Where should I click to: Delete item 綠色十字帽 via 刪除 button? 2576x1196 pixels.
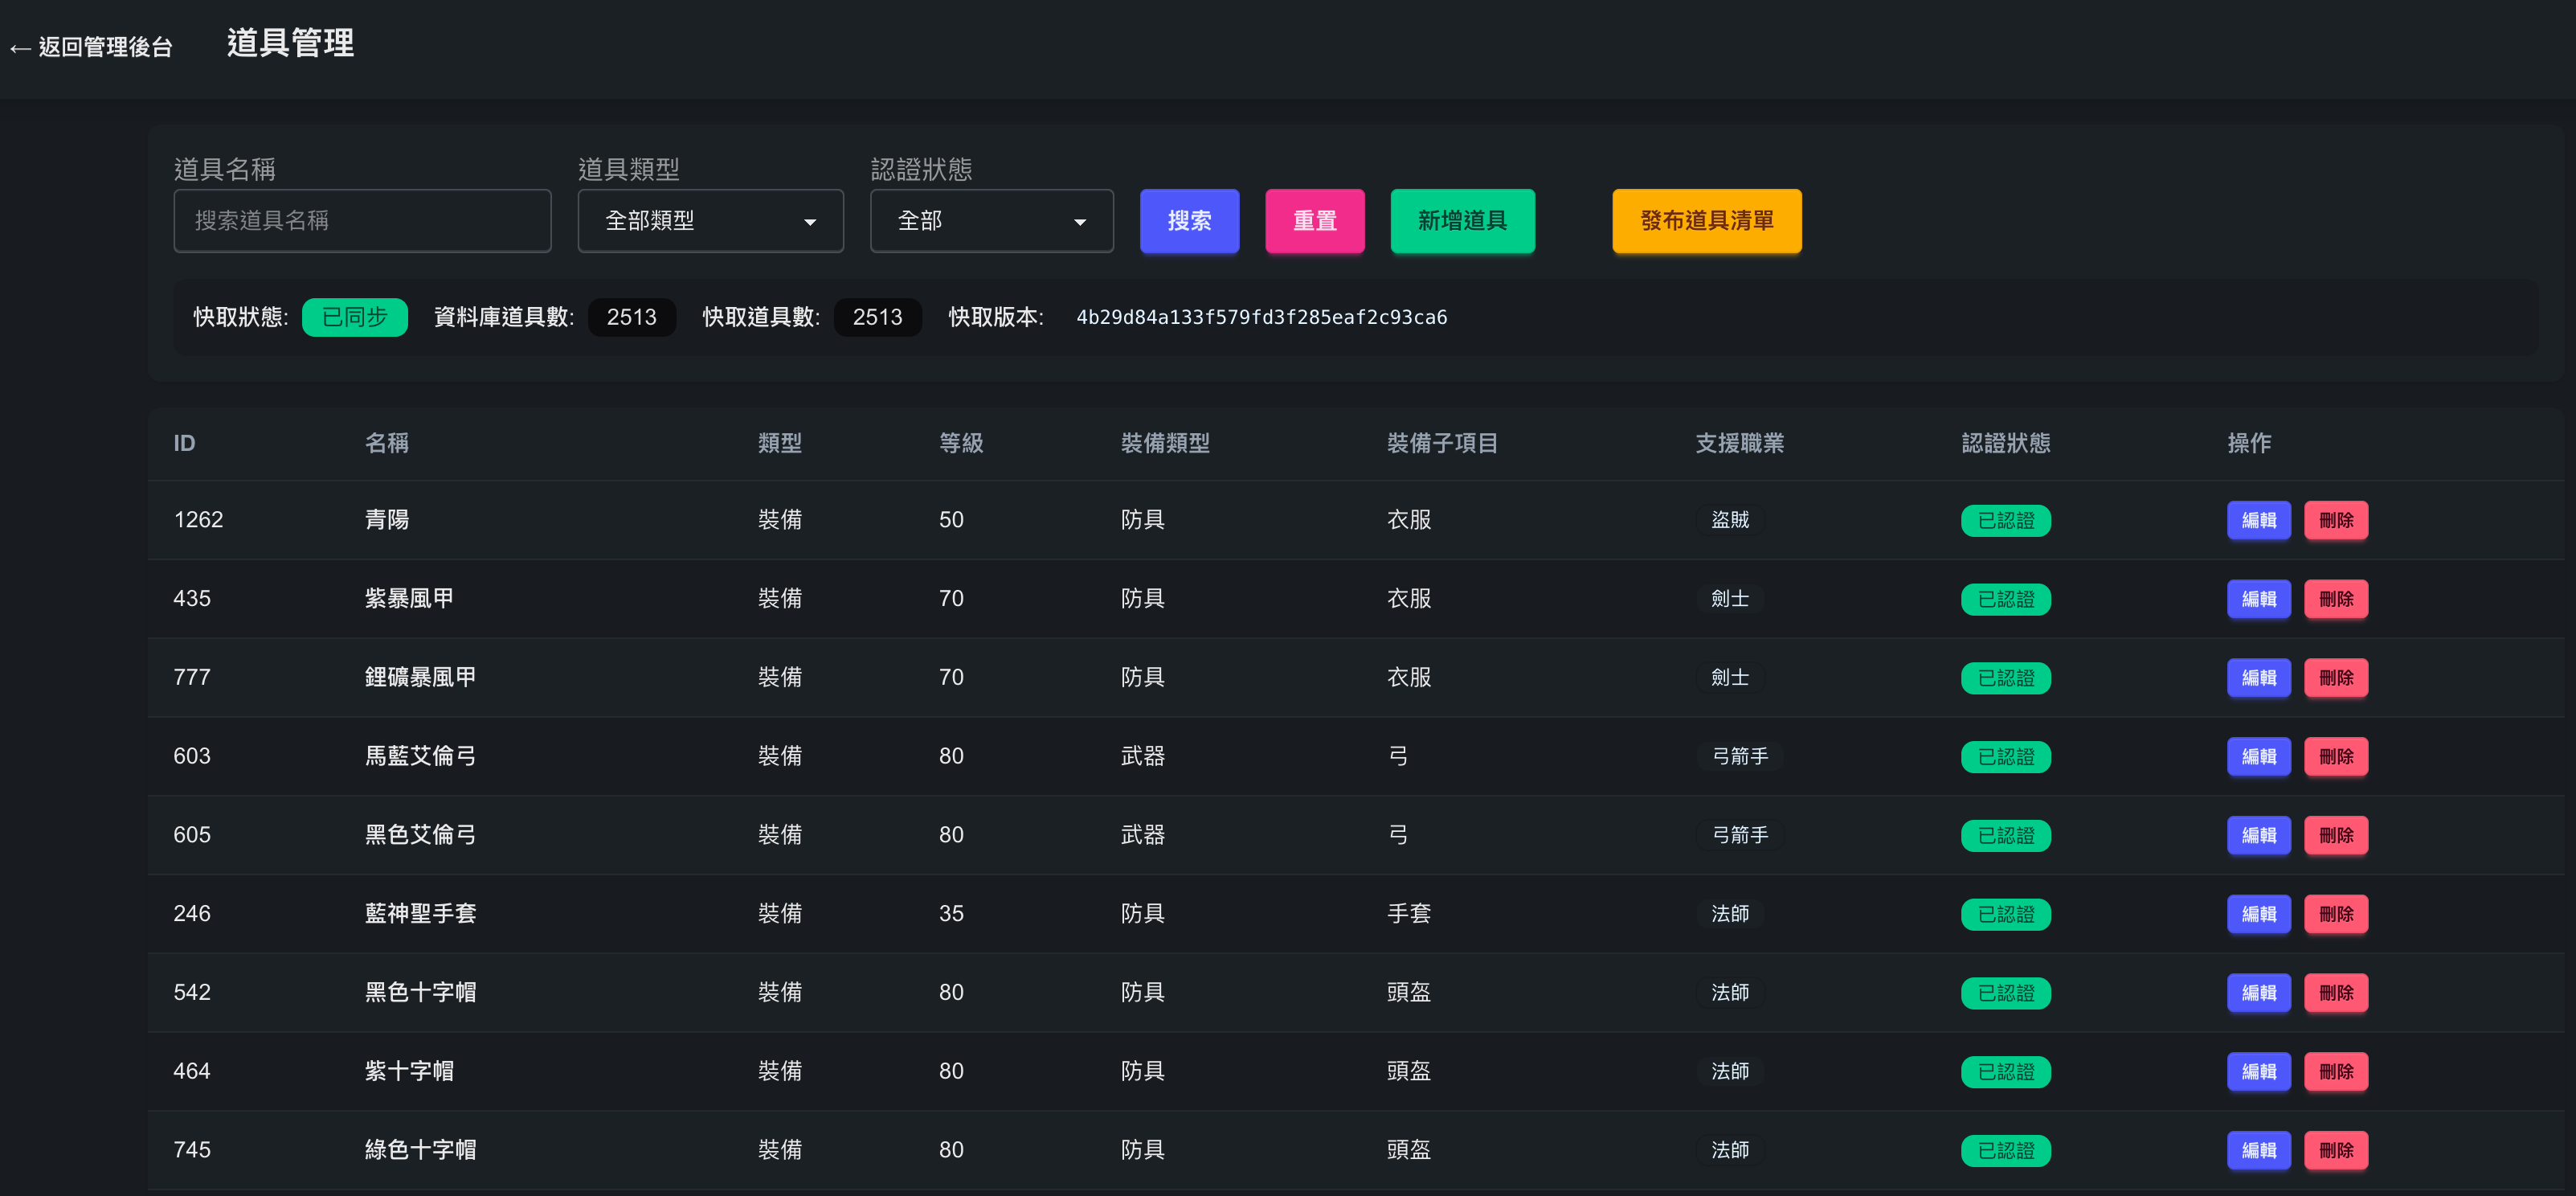pos(2335,1150)
